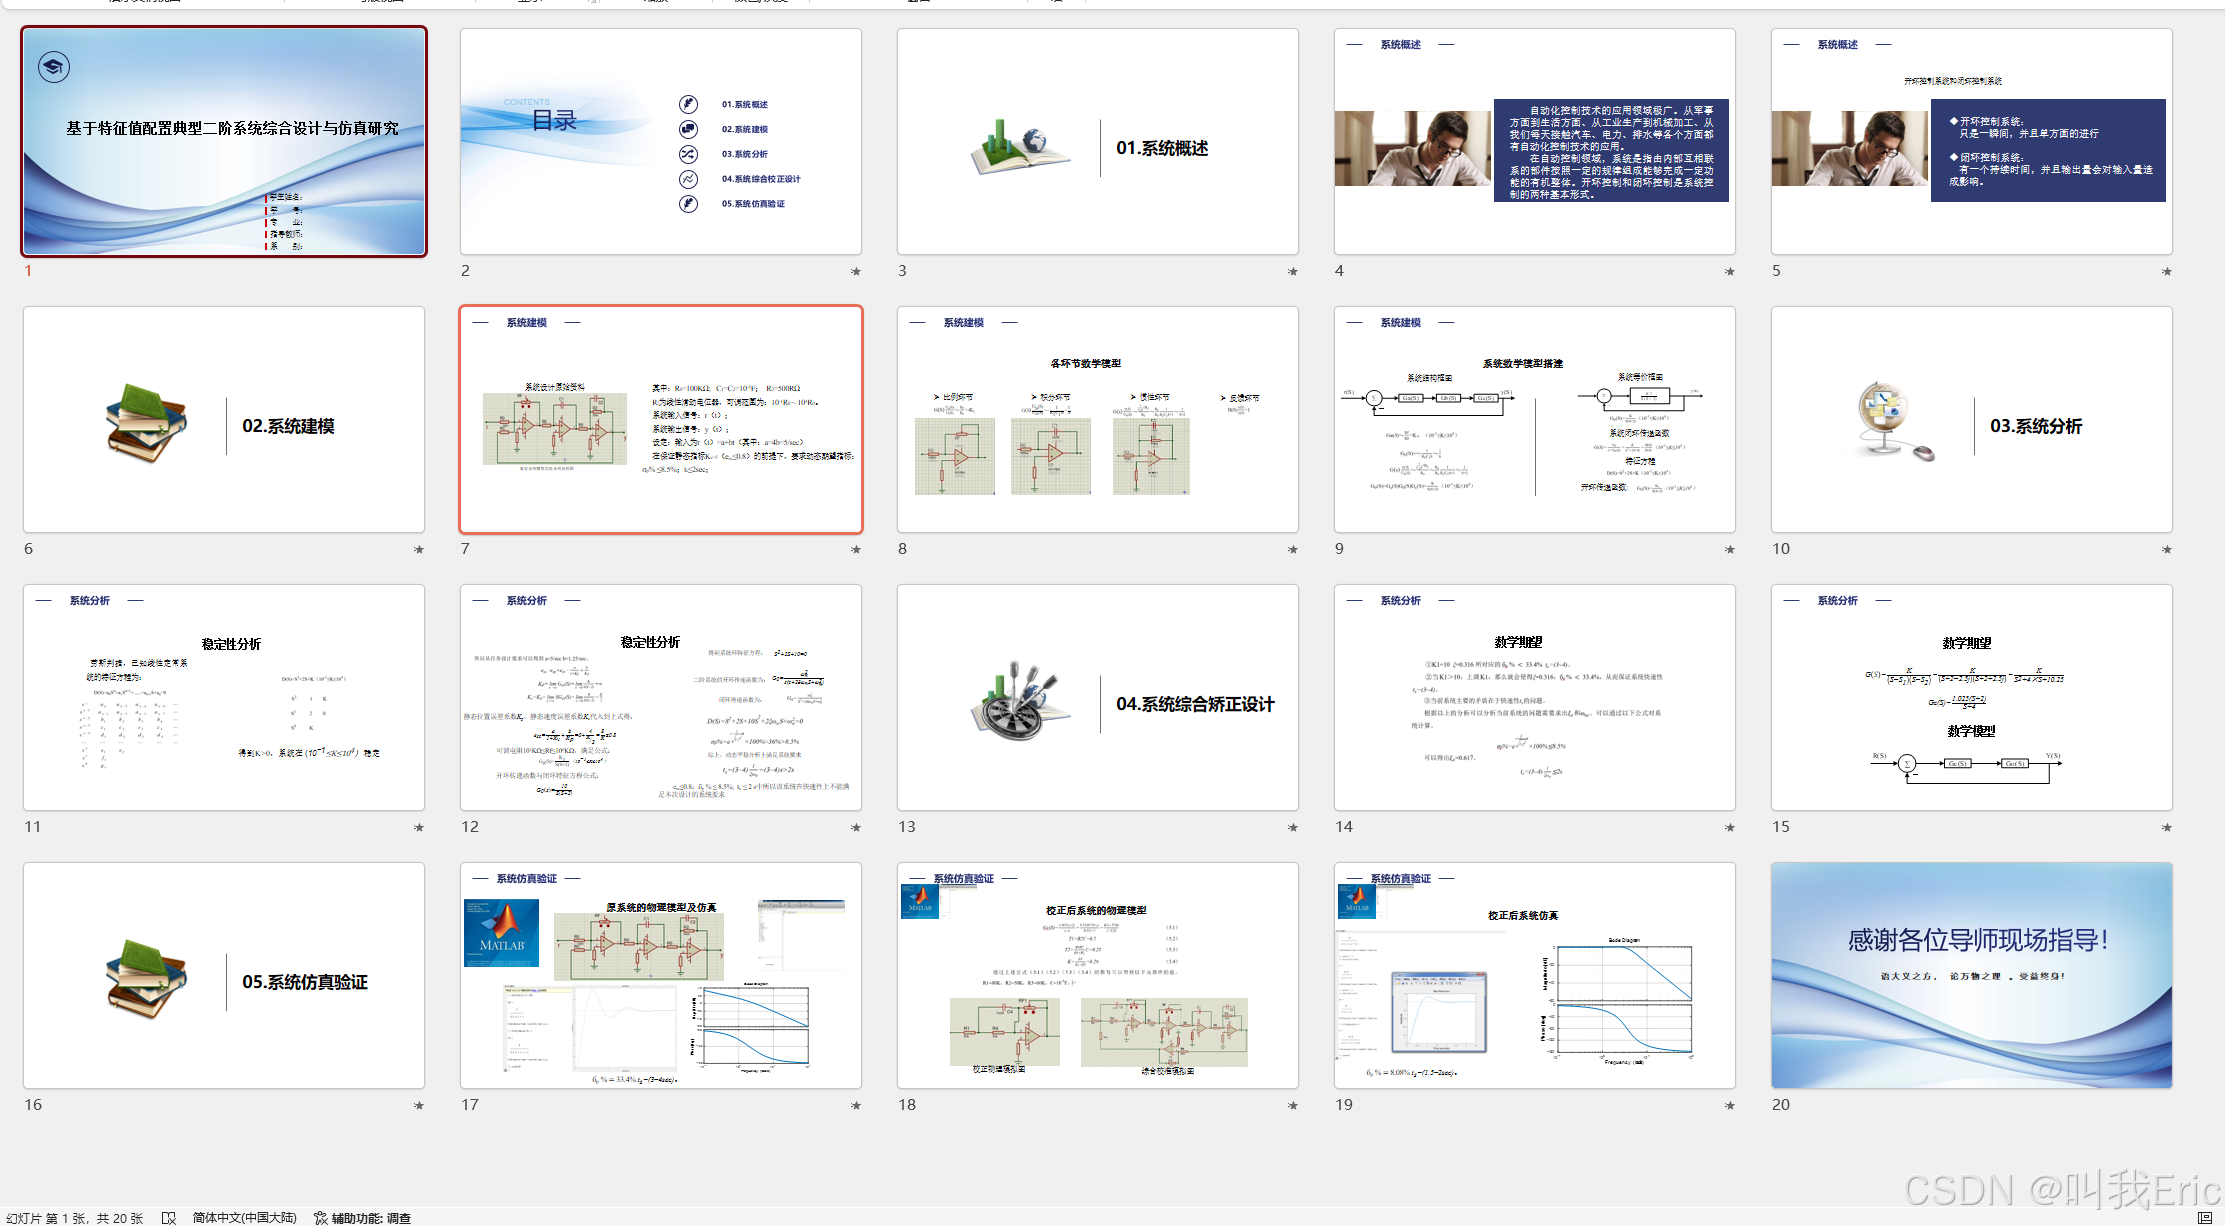Click the spell check icon in status bar
The image size is (2225, 1226).
(169, 1217)
